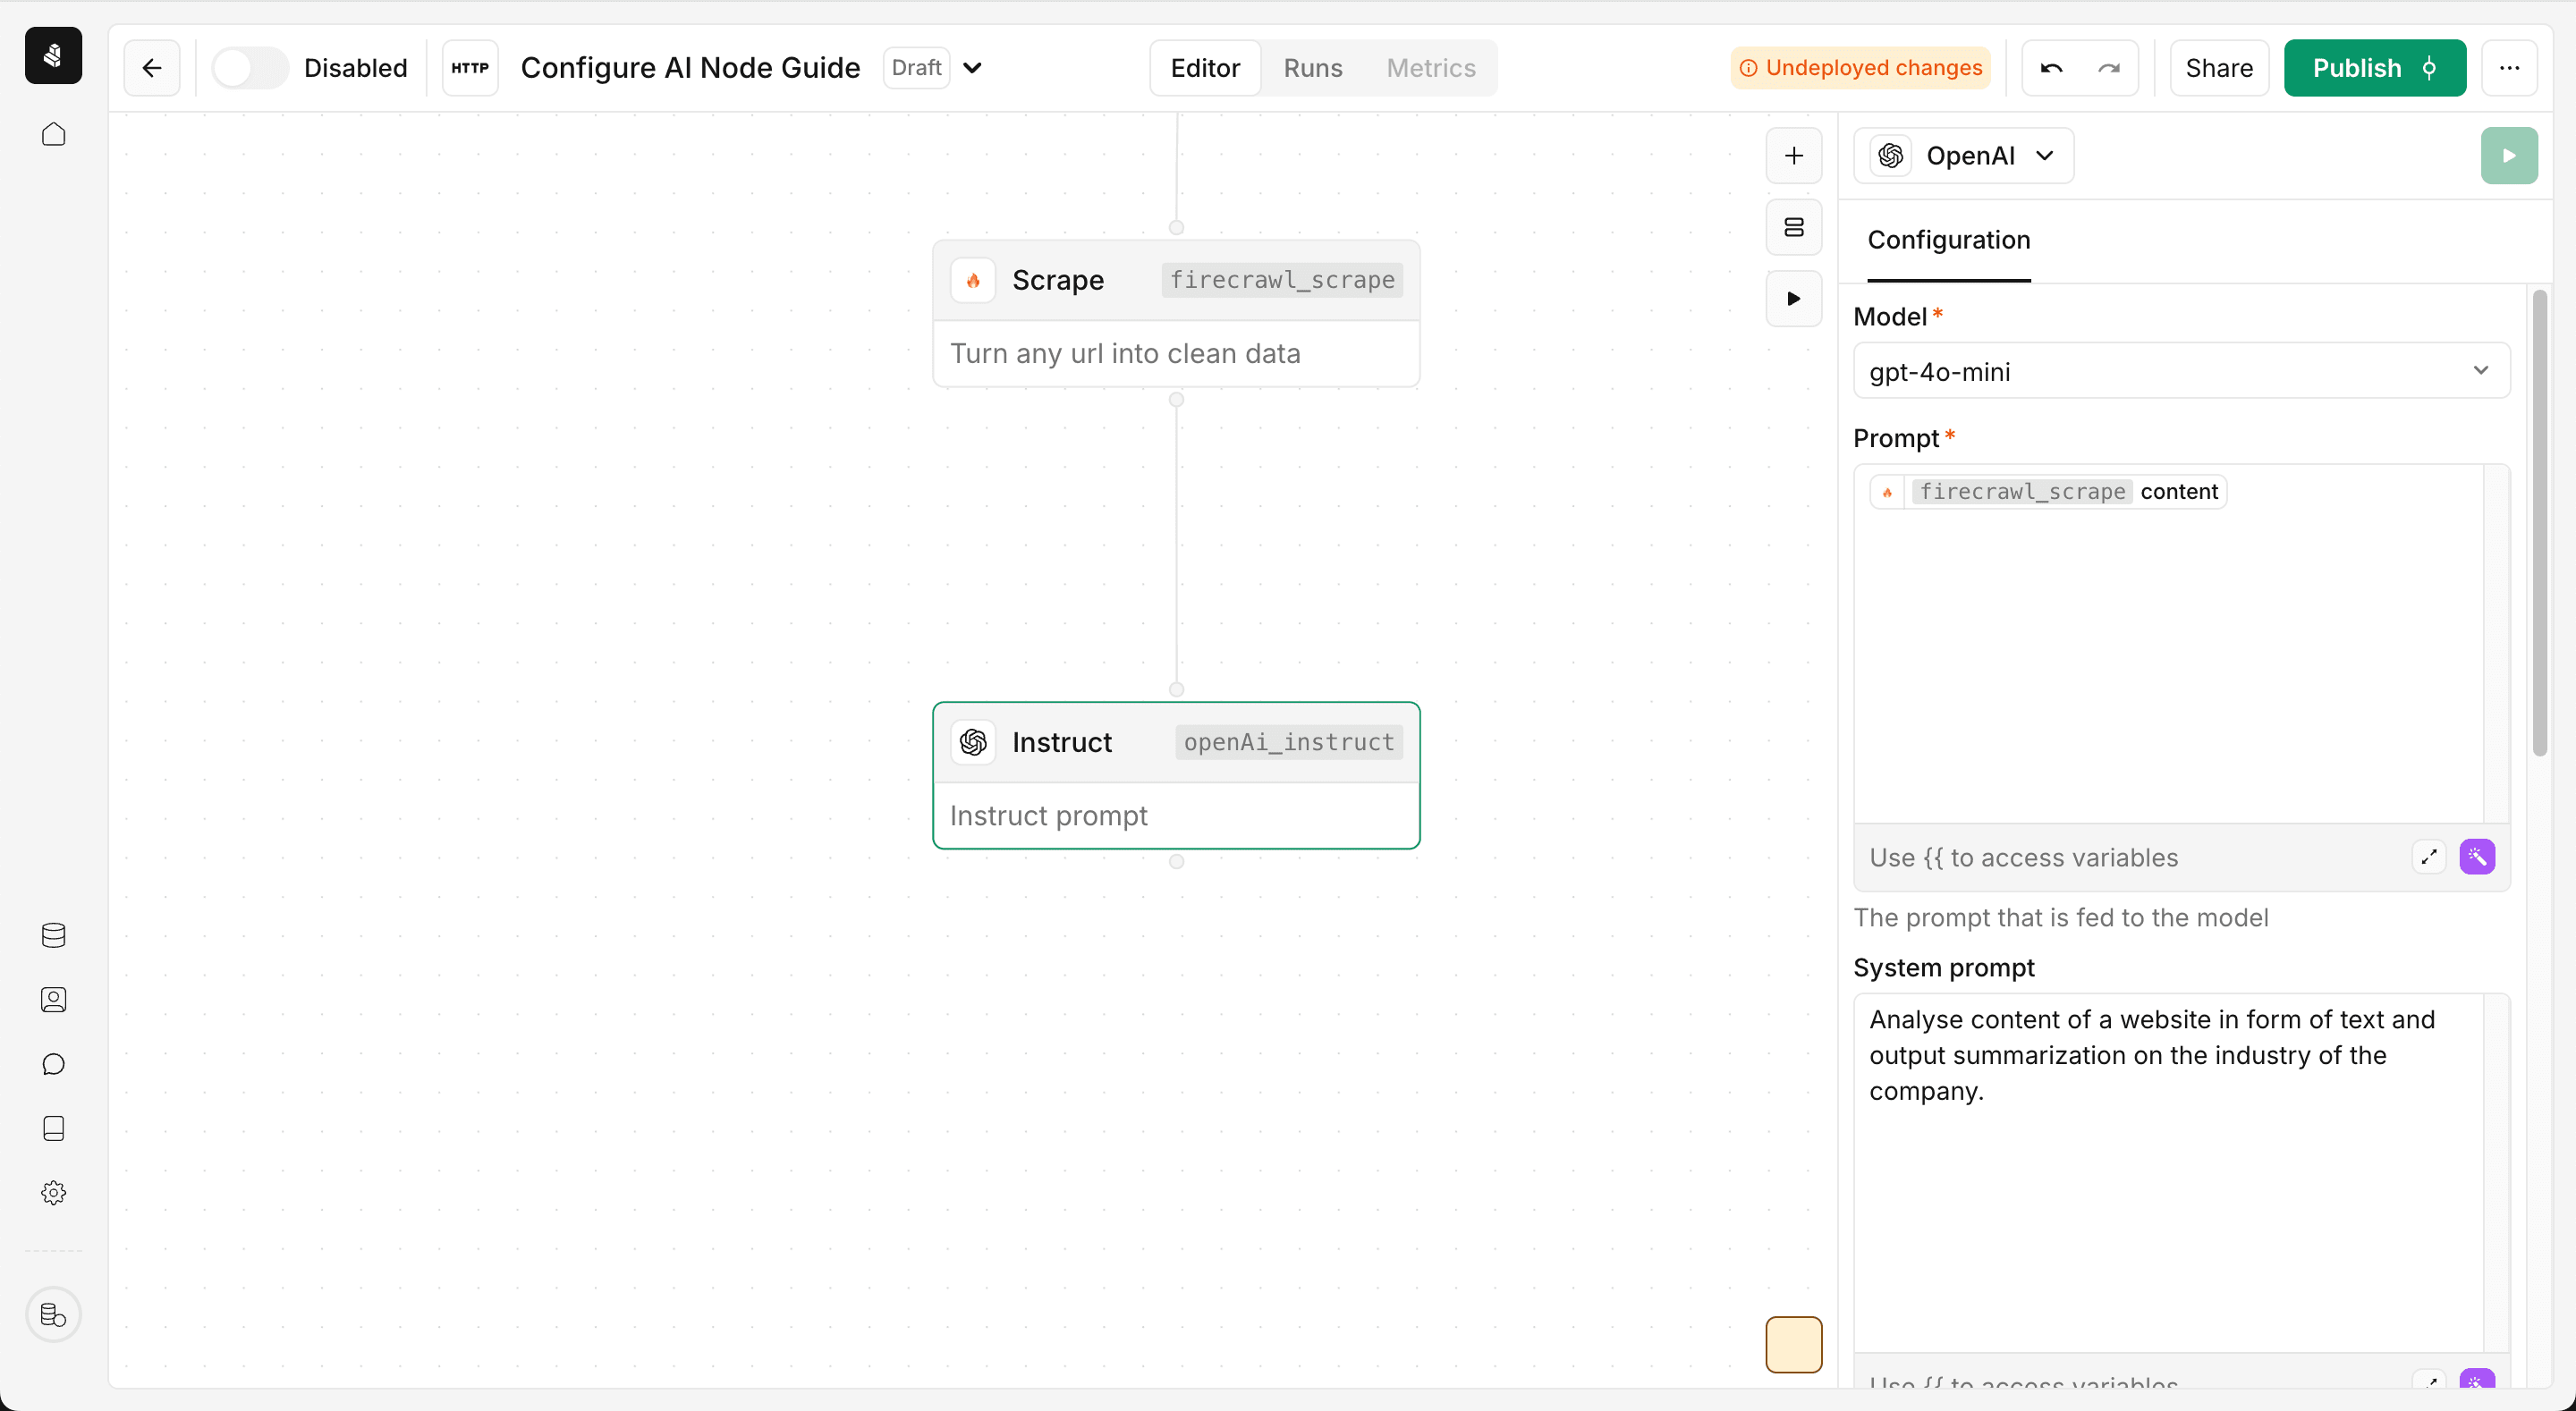Redo the last change

point(2109,68)
